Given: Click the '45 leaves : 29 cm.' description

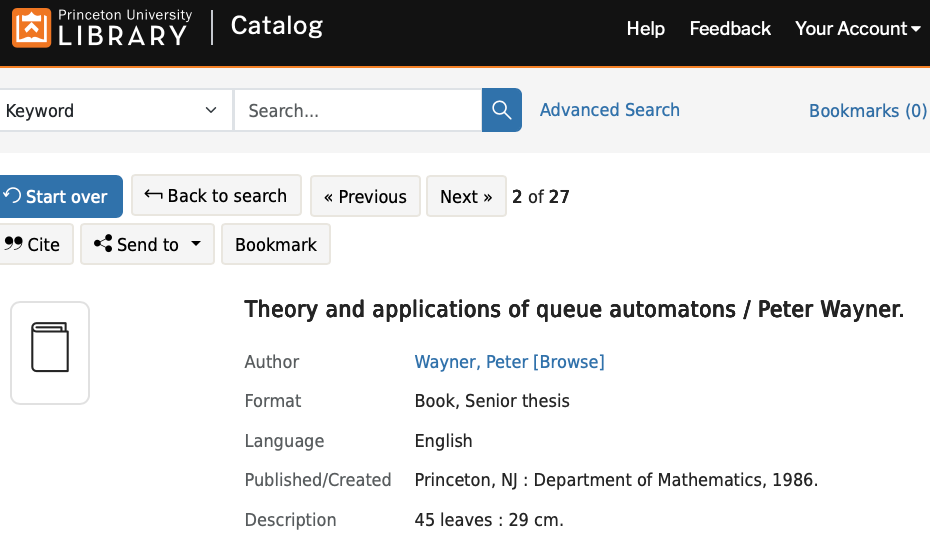Looking at the screenshot, I should [489, 520].
